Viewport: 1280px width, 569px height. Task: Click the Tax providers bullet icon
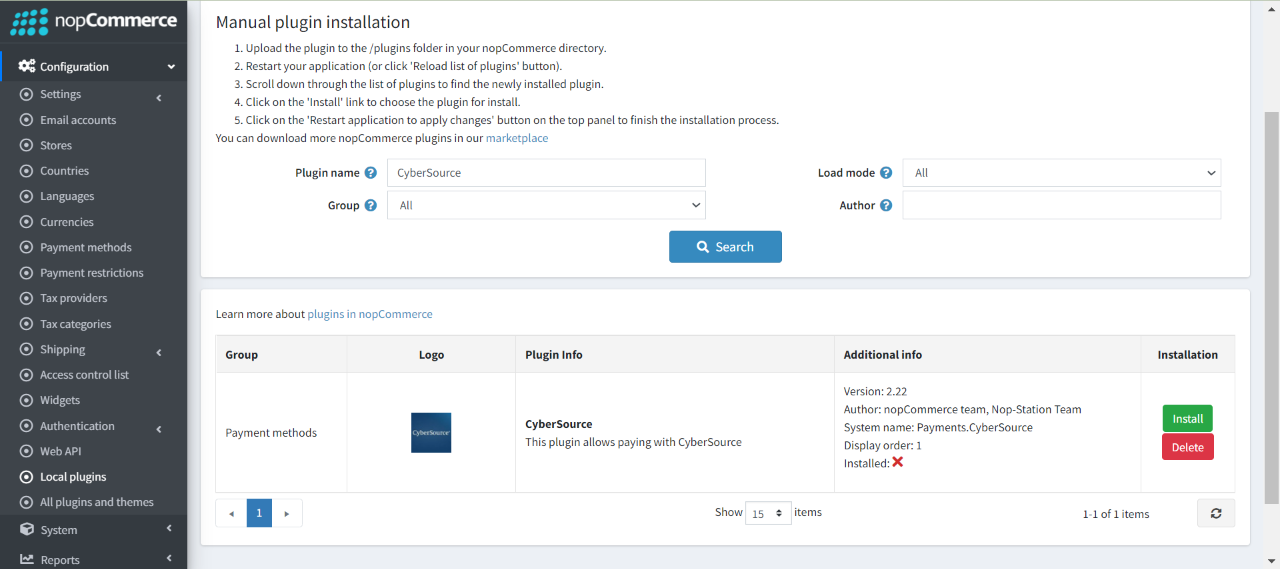(x=27, y=298)
